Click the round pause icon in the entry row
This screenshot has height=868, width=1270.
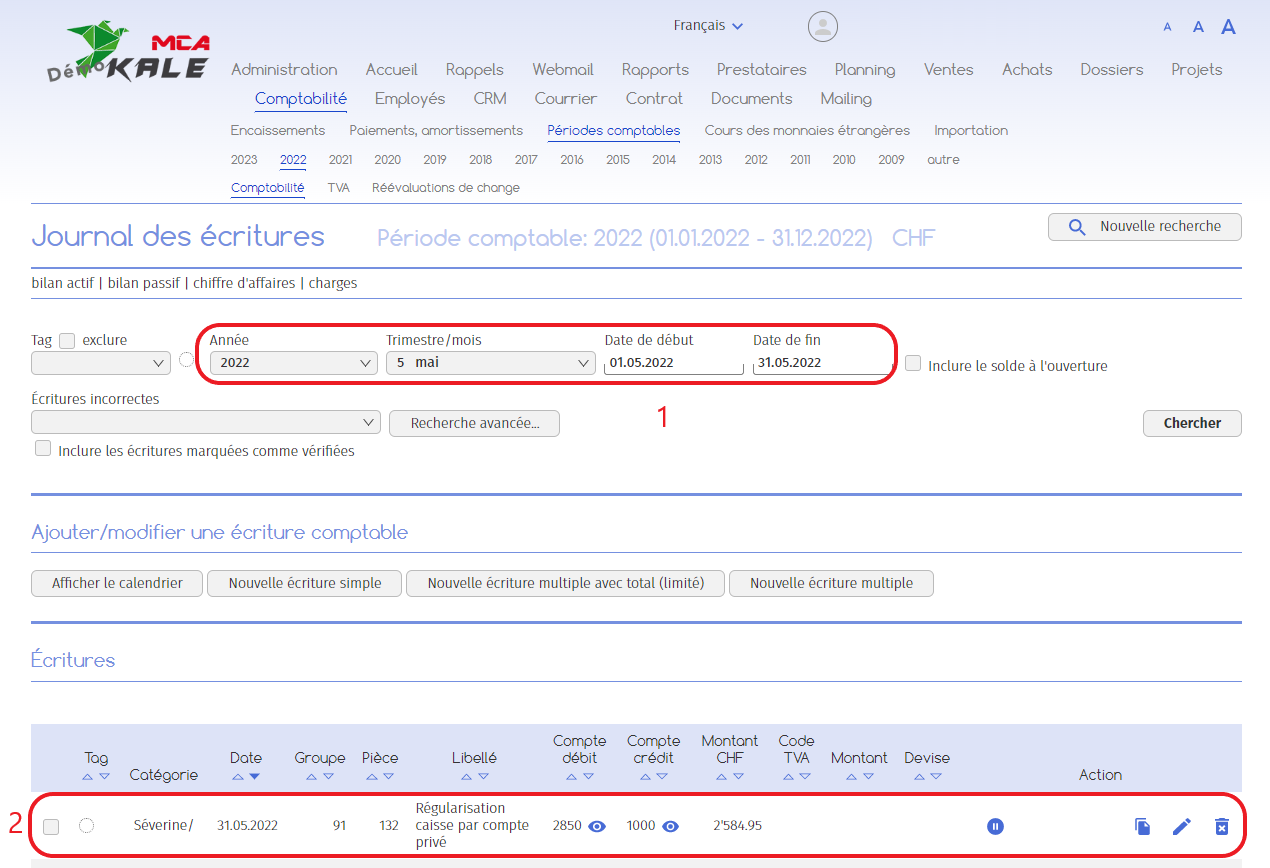point(995,826)
